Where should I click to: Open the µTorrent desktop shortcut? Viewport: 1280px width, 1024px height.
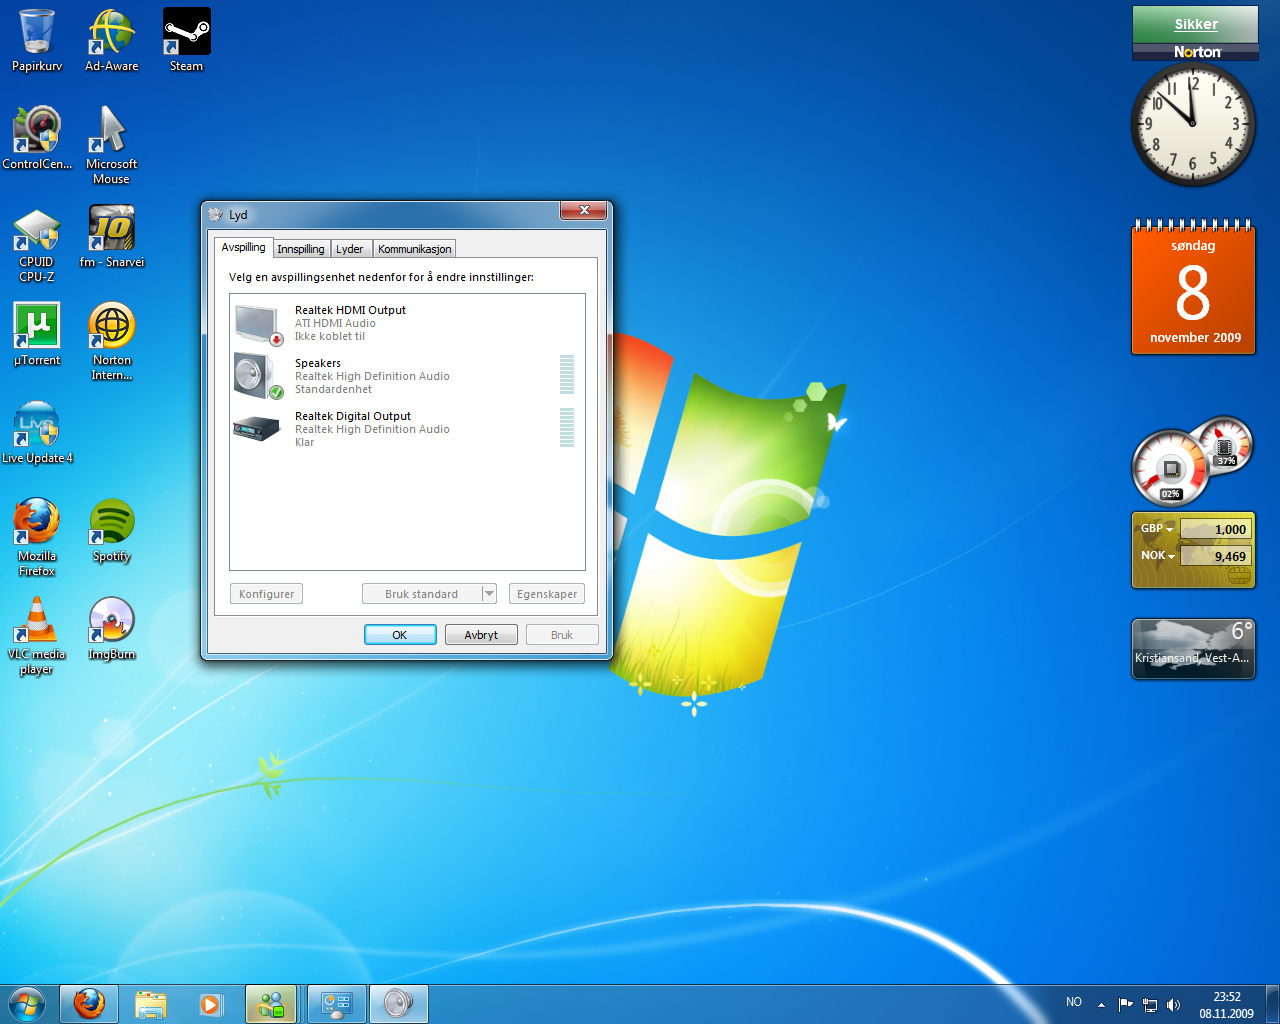pyautogui.click(x=37, y=334)
